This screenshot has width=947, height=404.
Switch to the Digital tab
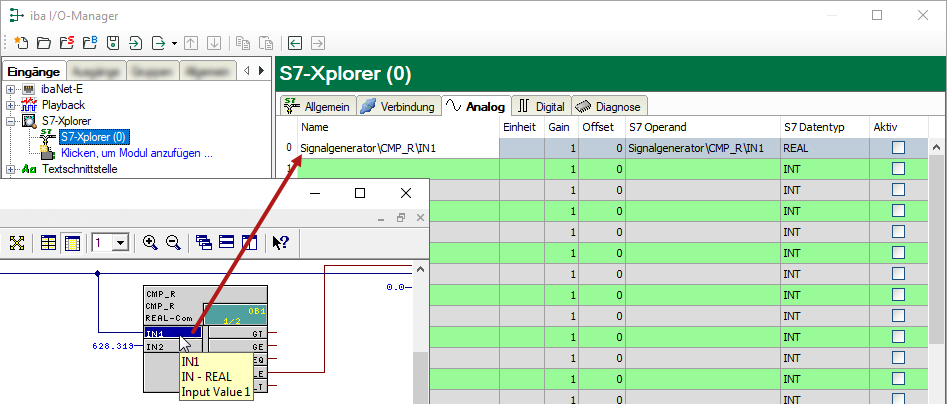click(541, 106)
